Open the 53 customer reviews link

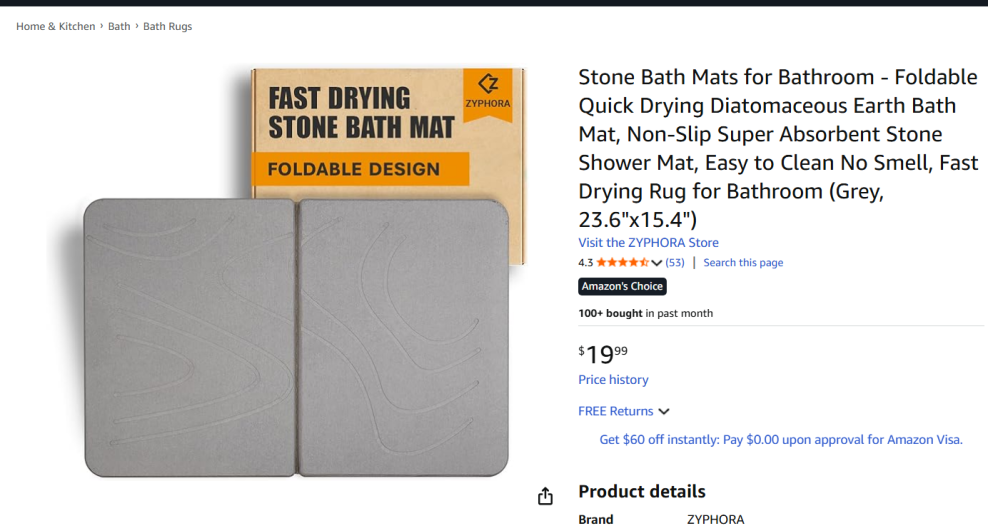click(675, 263)
